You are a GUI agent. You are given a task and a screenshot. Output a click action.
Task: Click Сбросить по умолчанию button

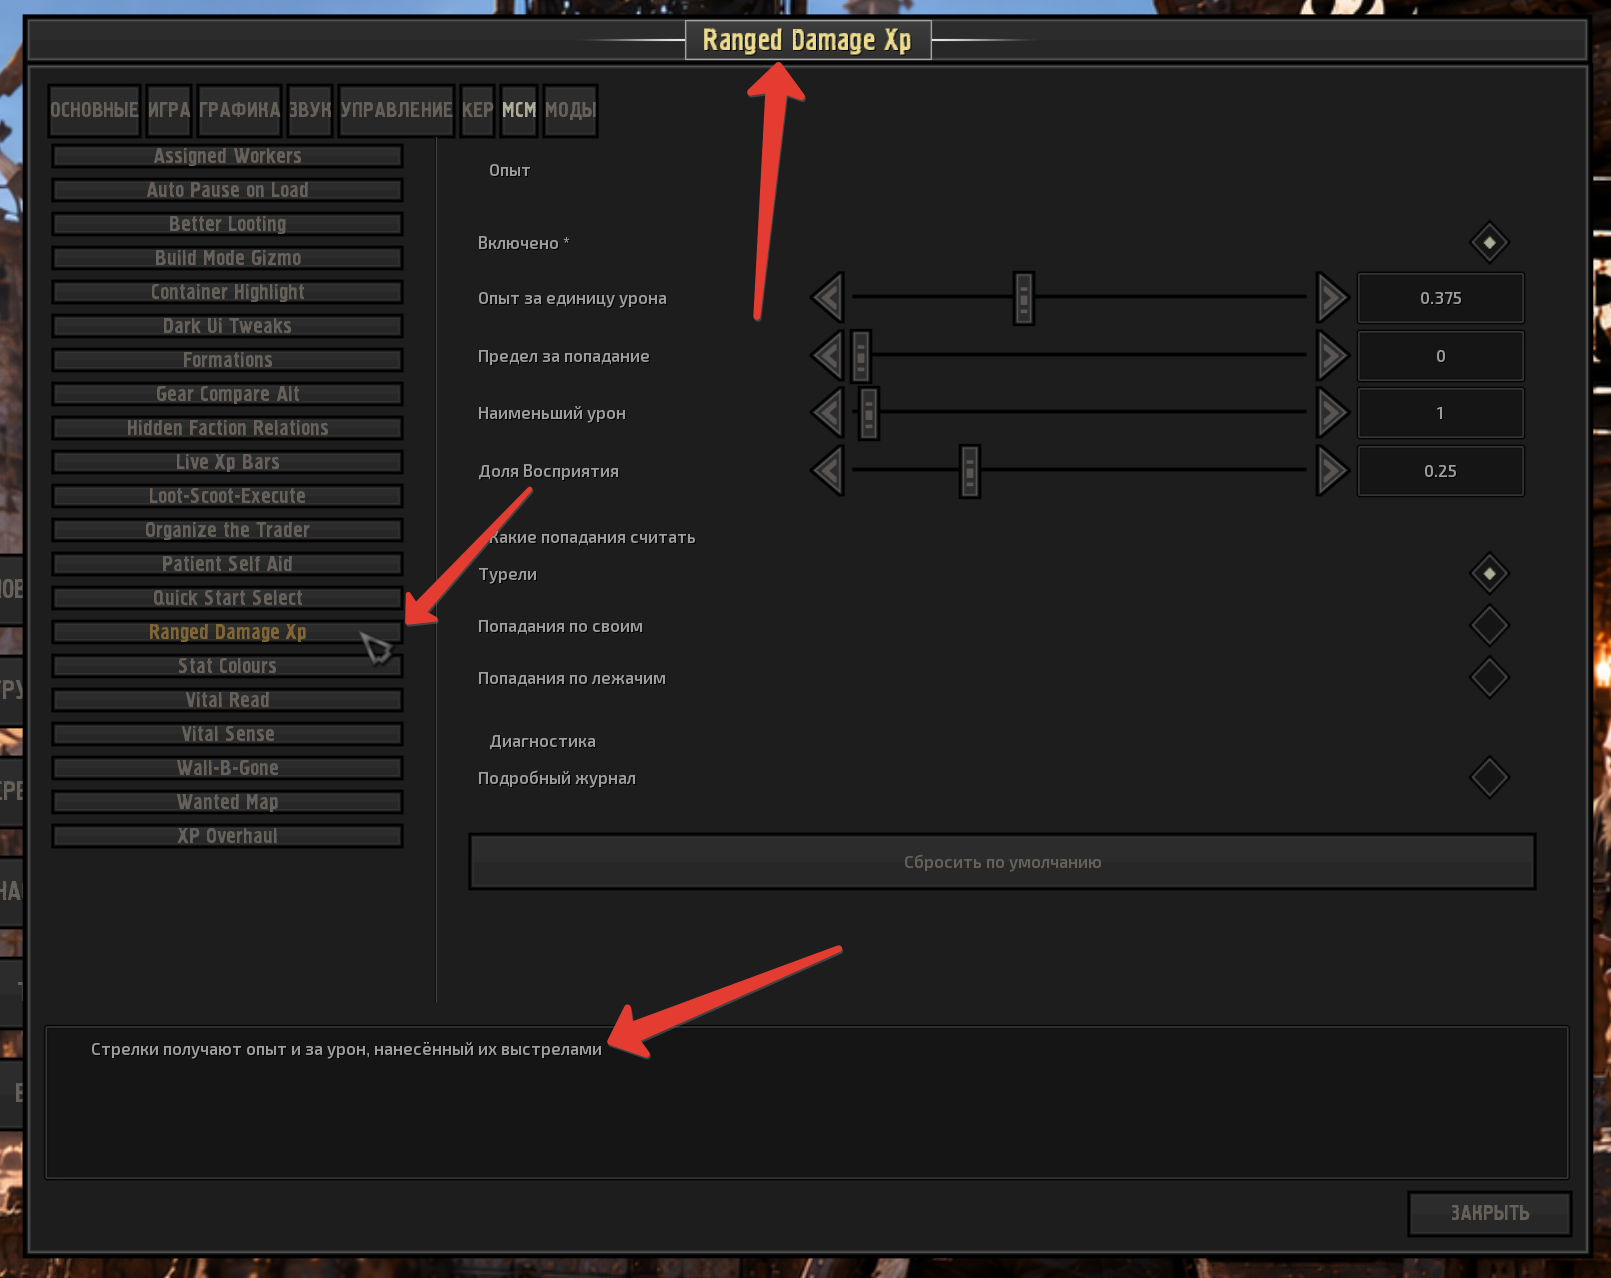click(1002, 862)
